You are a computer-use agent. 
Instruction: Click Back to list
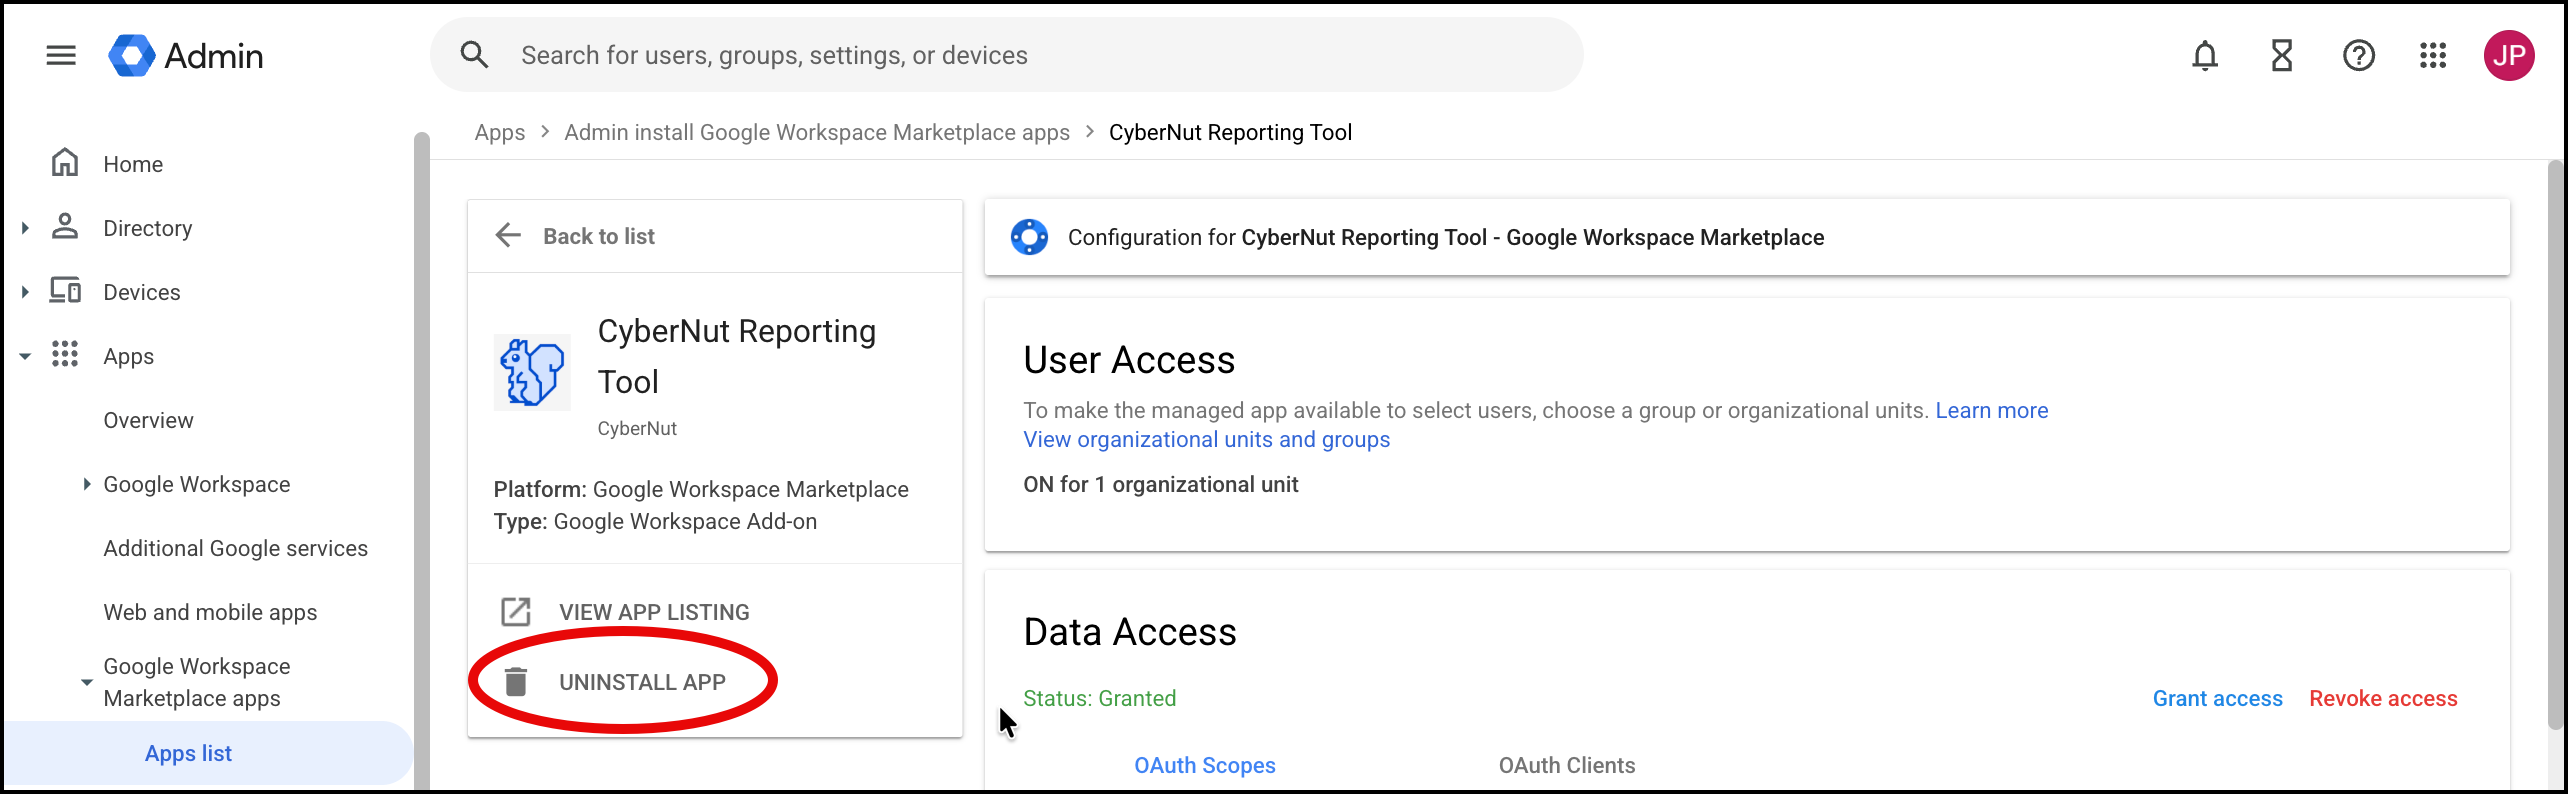tap(599, 236)
